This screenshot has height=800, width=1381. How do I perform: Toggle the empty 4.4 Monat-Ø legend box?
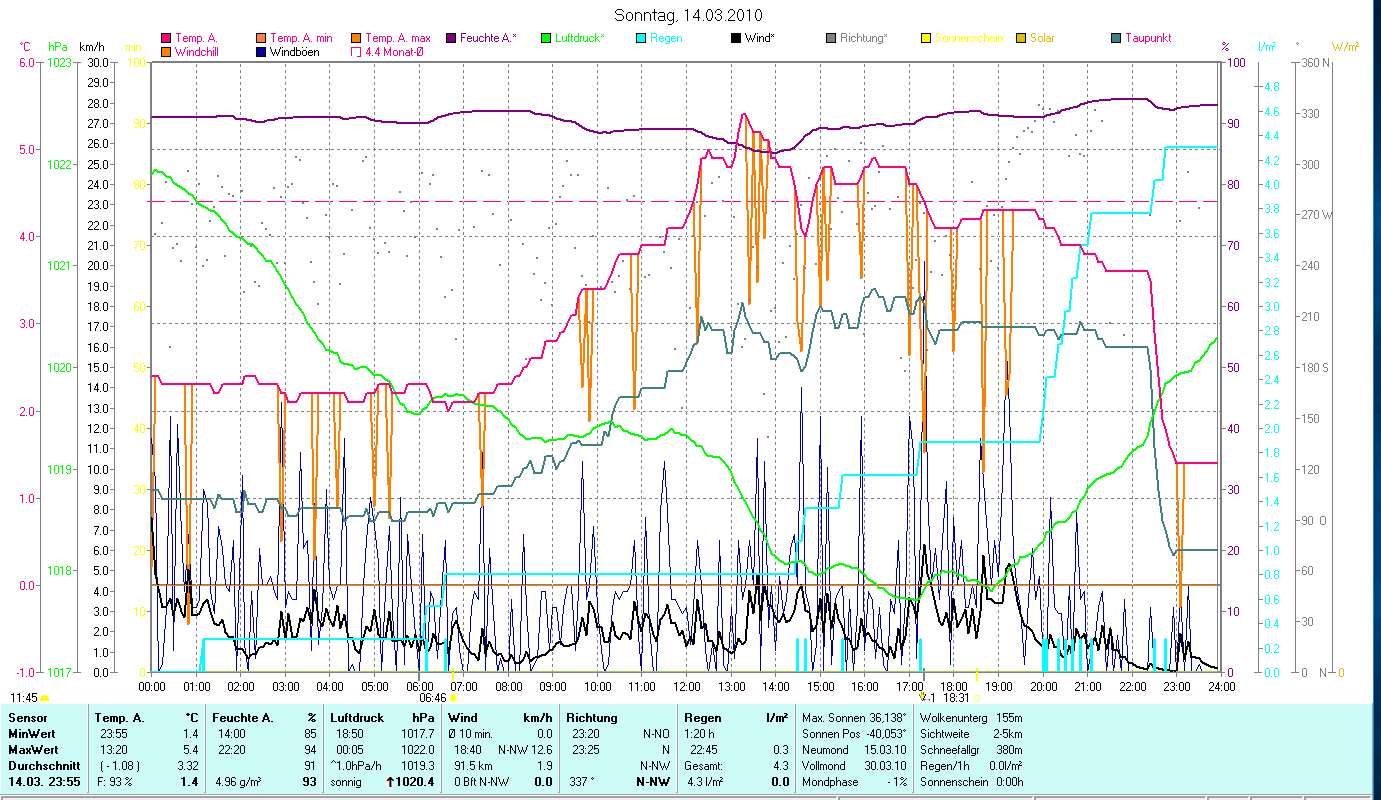[355, 52]
